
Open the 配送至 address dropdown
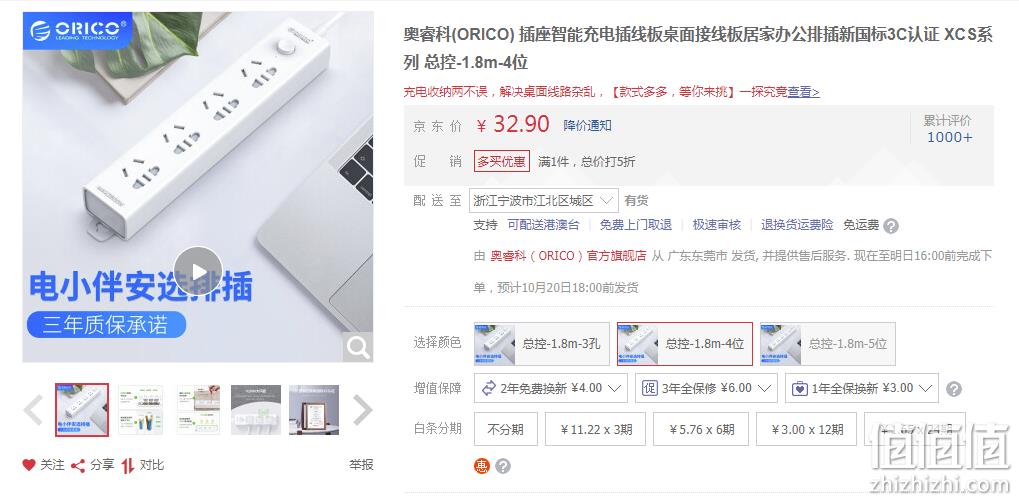[544, 200]
